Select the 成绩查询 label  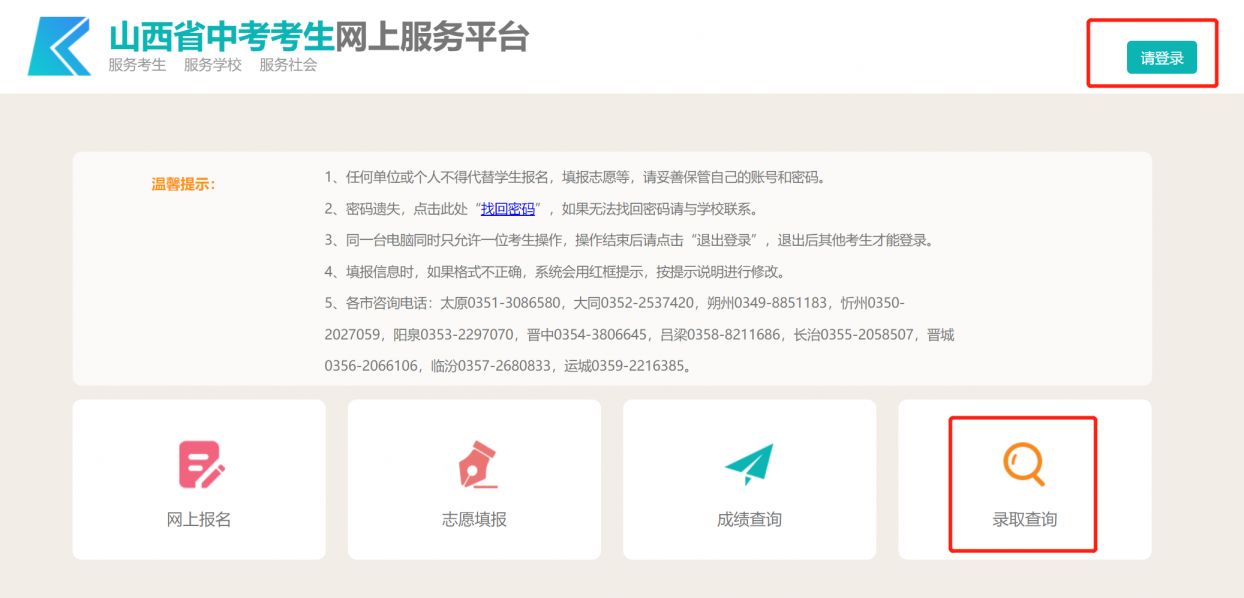coord(749,520)
